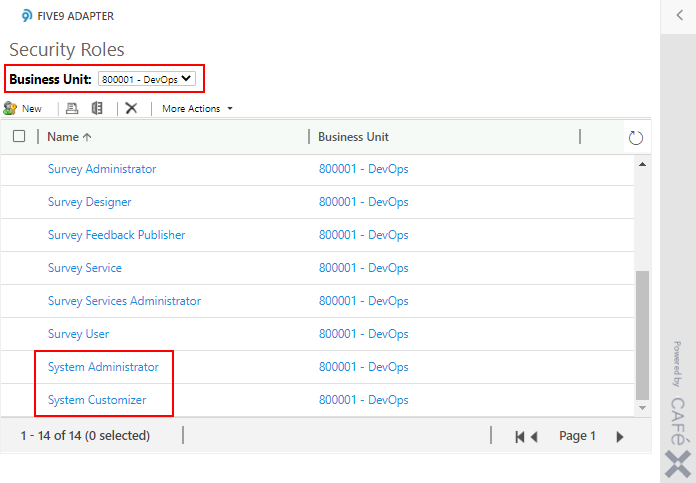Click the New security role icon
This screenshot has width=696, height=483.
pyautogui.click(x=11, y=108)
